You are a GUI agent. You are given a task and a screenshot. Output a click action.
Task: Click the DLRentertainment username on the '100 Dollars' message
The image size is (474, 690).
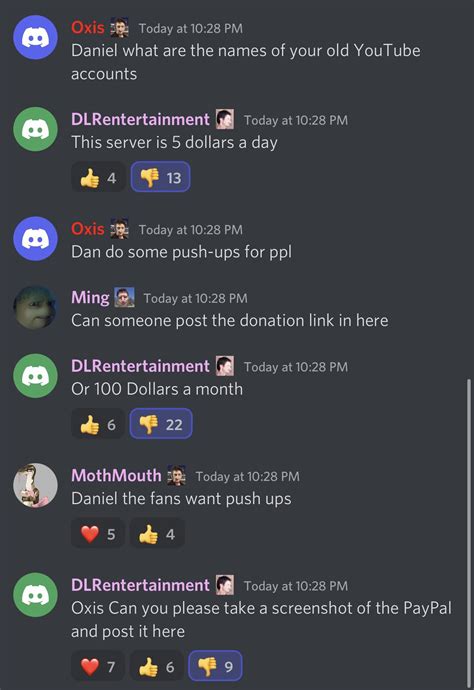pyautogui.click(x=140, y=366)
